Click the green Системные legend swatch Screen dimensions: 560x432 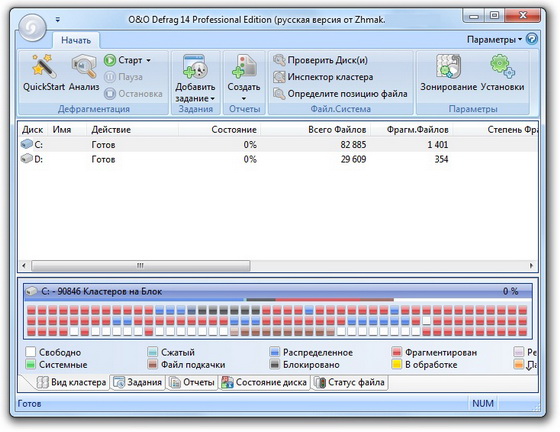pyautogui.click(x=31, y=365)
